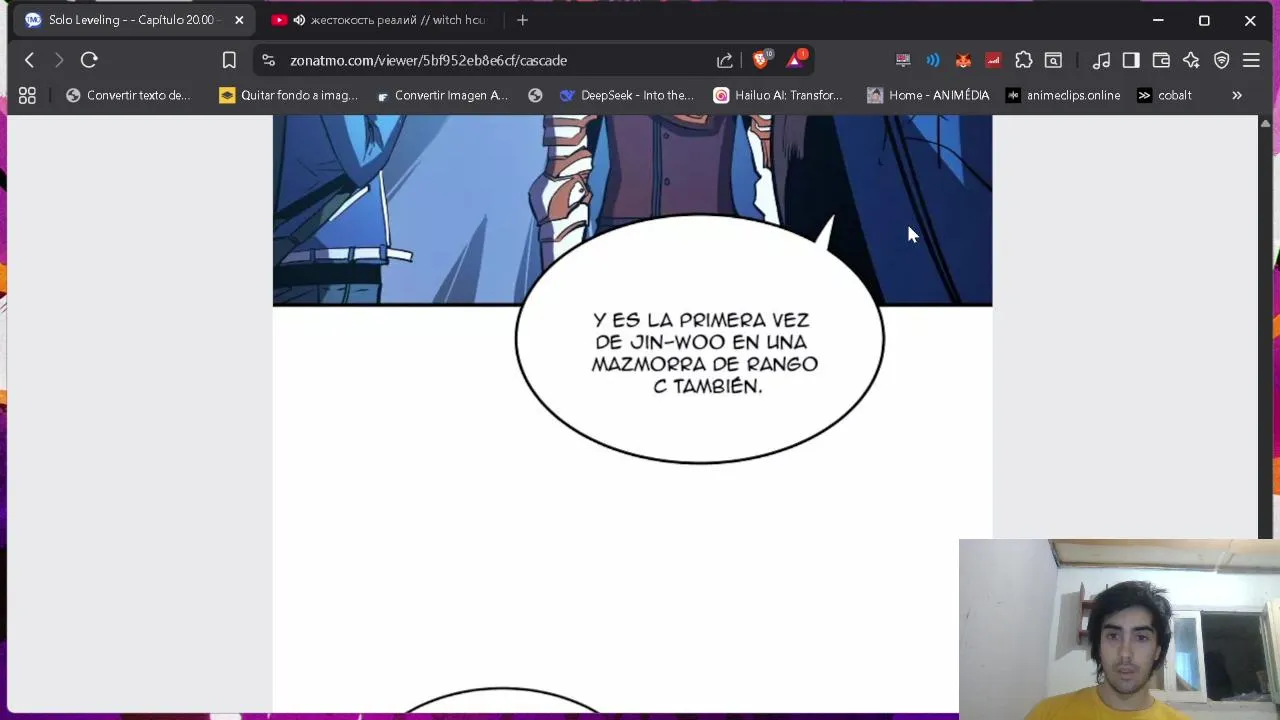Click the monitor extension icon
Viewport: 1280px width, 720px height.
pos(903,60)
